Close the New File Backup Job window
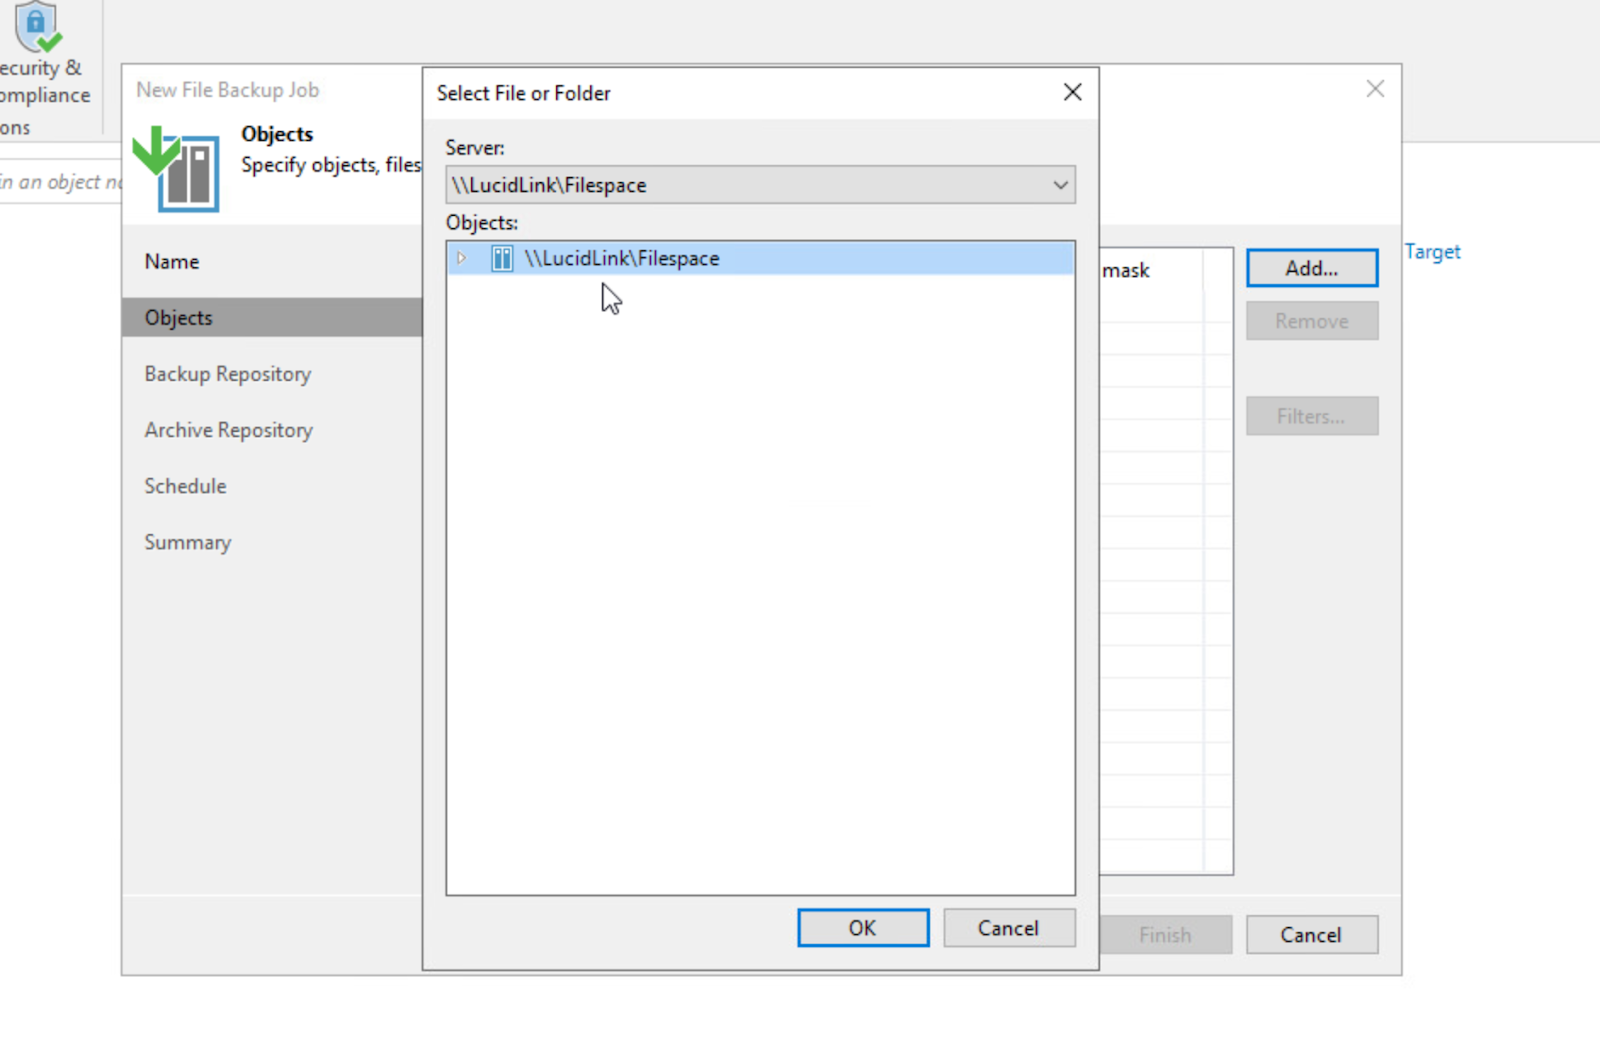 1376,89
